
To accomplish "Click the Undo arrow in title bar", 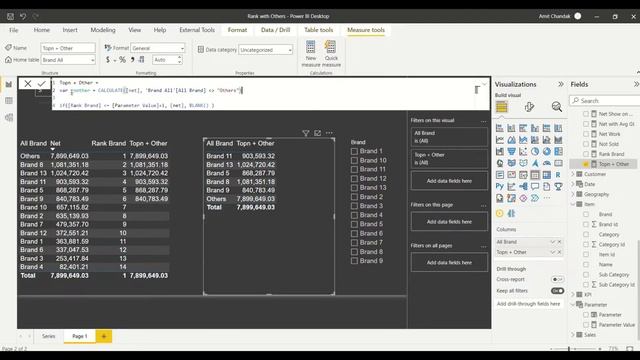I will [23, 16].
